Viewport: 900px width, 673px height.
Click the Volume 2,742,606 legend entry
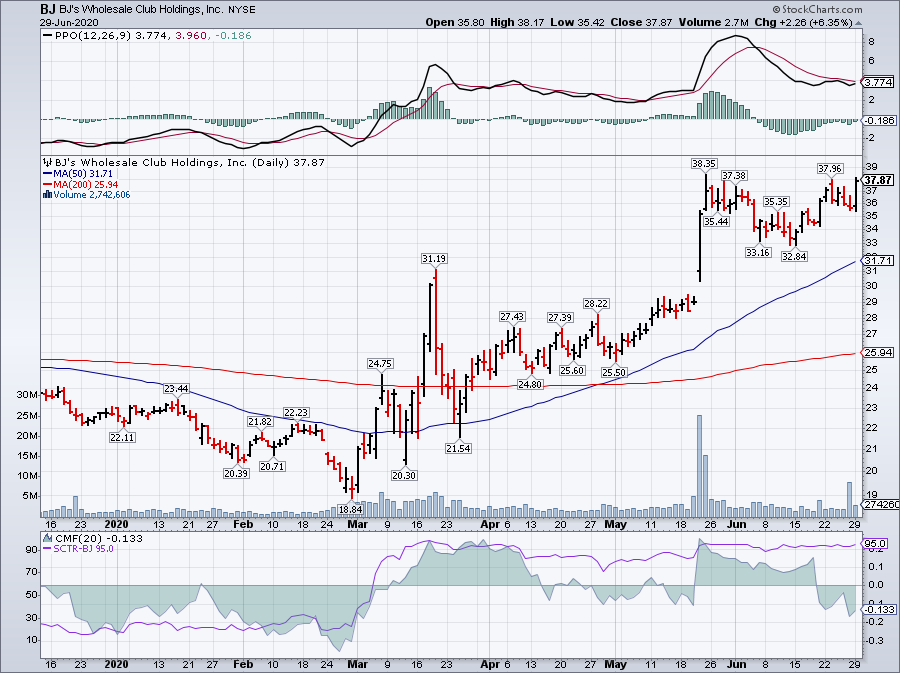(91, 195)
